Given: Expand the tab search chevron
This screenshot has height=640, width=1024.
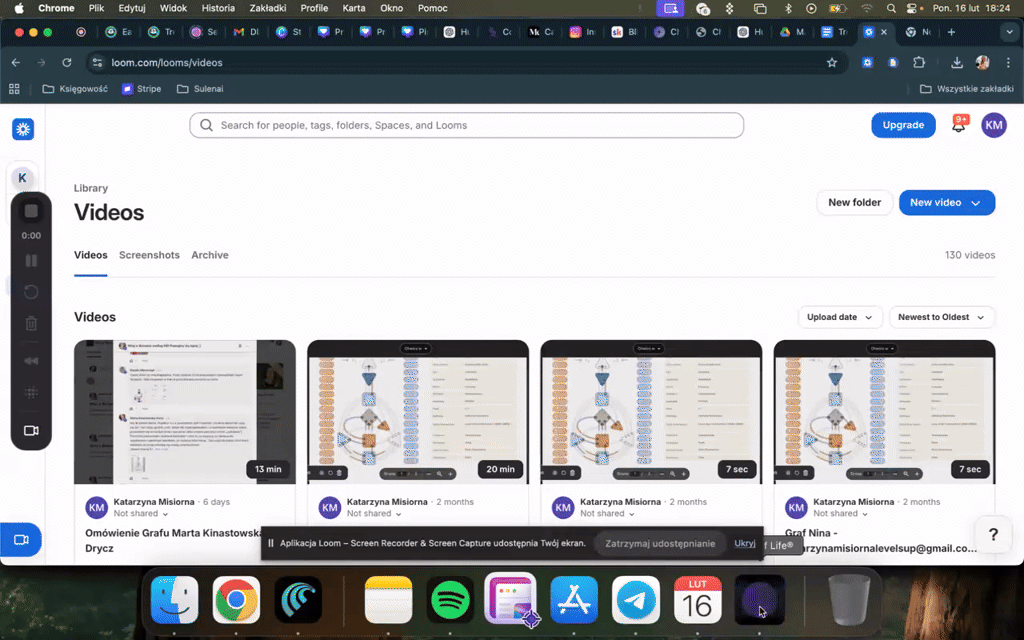Looking at the screenshot, I should click(1009, 32).
